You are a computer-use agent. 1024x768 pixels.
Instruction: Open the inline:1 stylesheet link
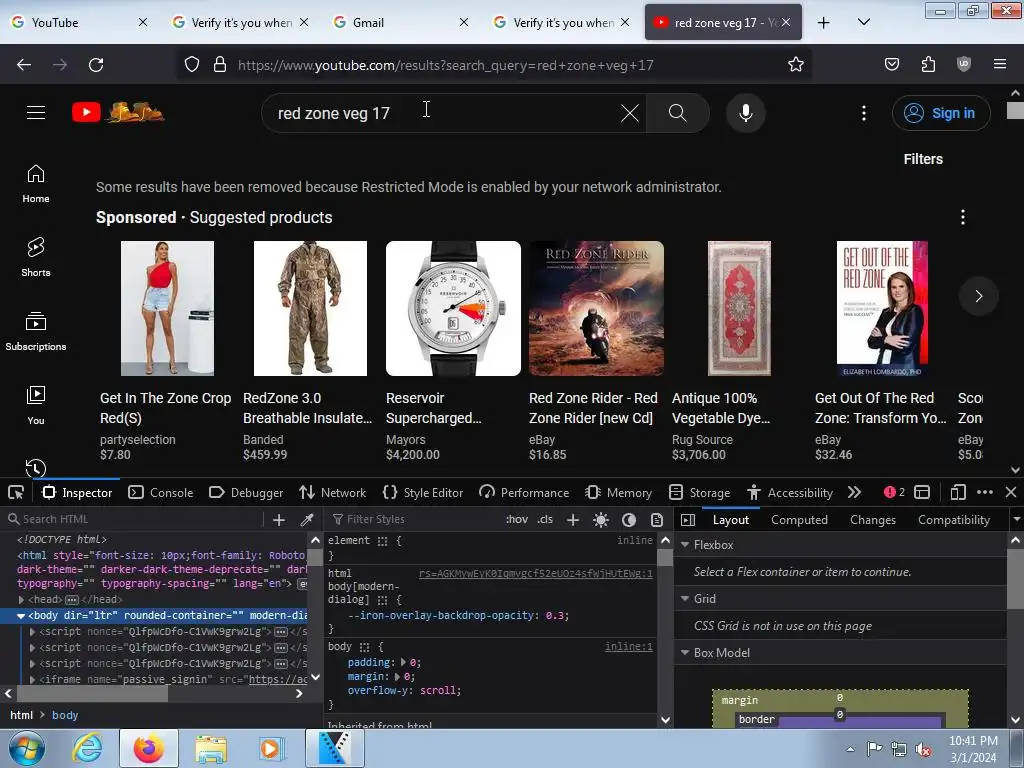pyautogui.click(x=628, y=647)
